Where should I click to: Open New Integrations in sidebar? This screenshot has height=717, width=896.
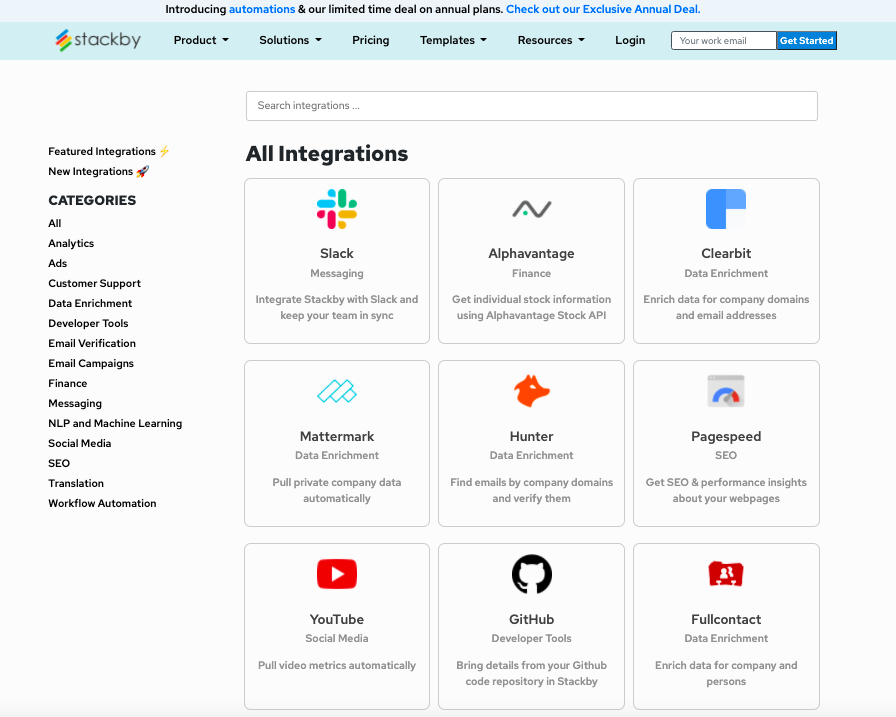click(x=90, y=171)
